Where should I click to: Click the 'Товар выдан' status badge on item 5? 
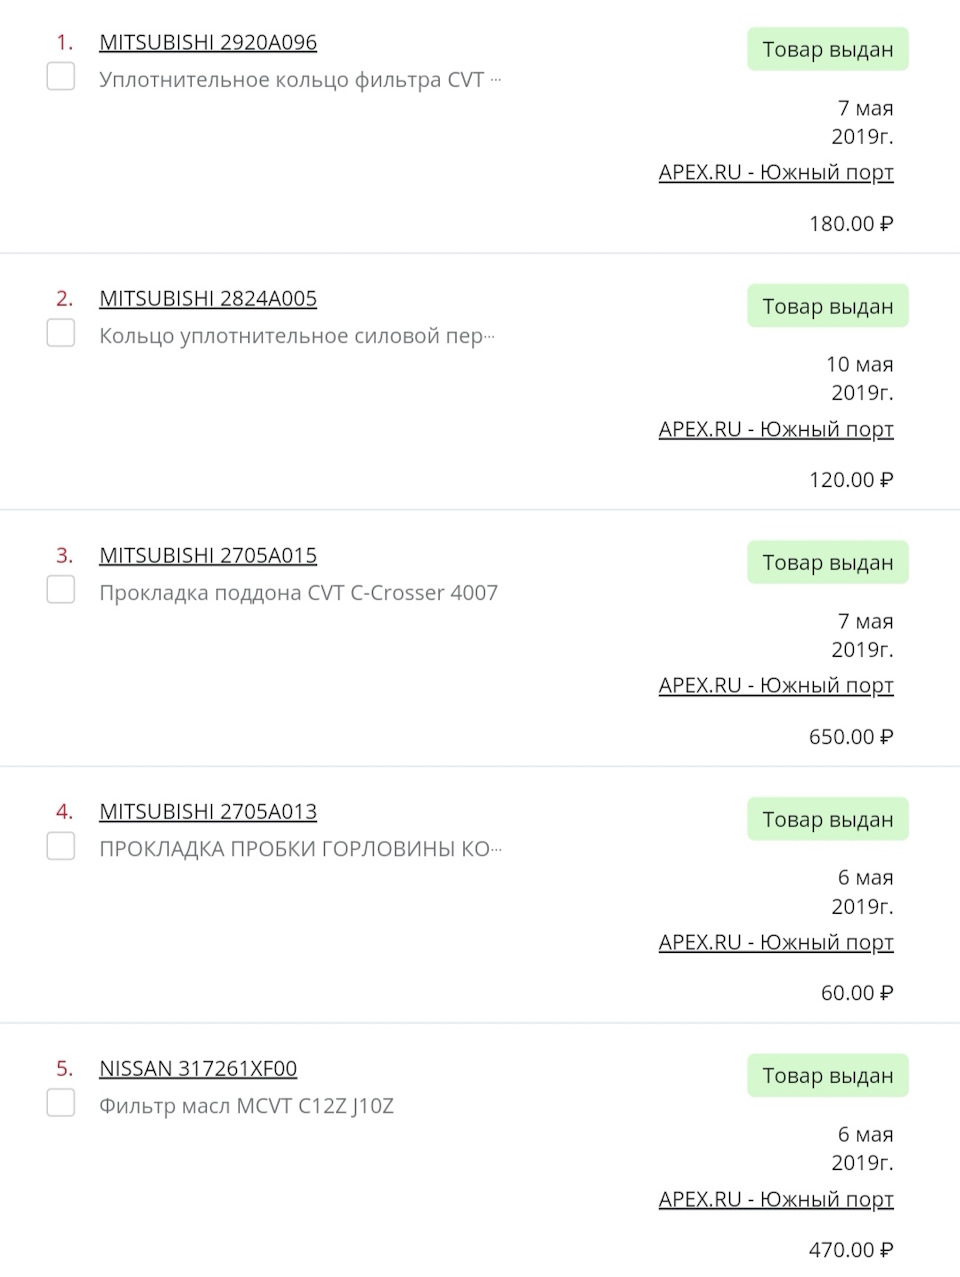(827, 1076)
